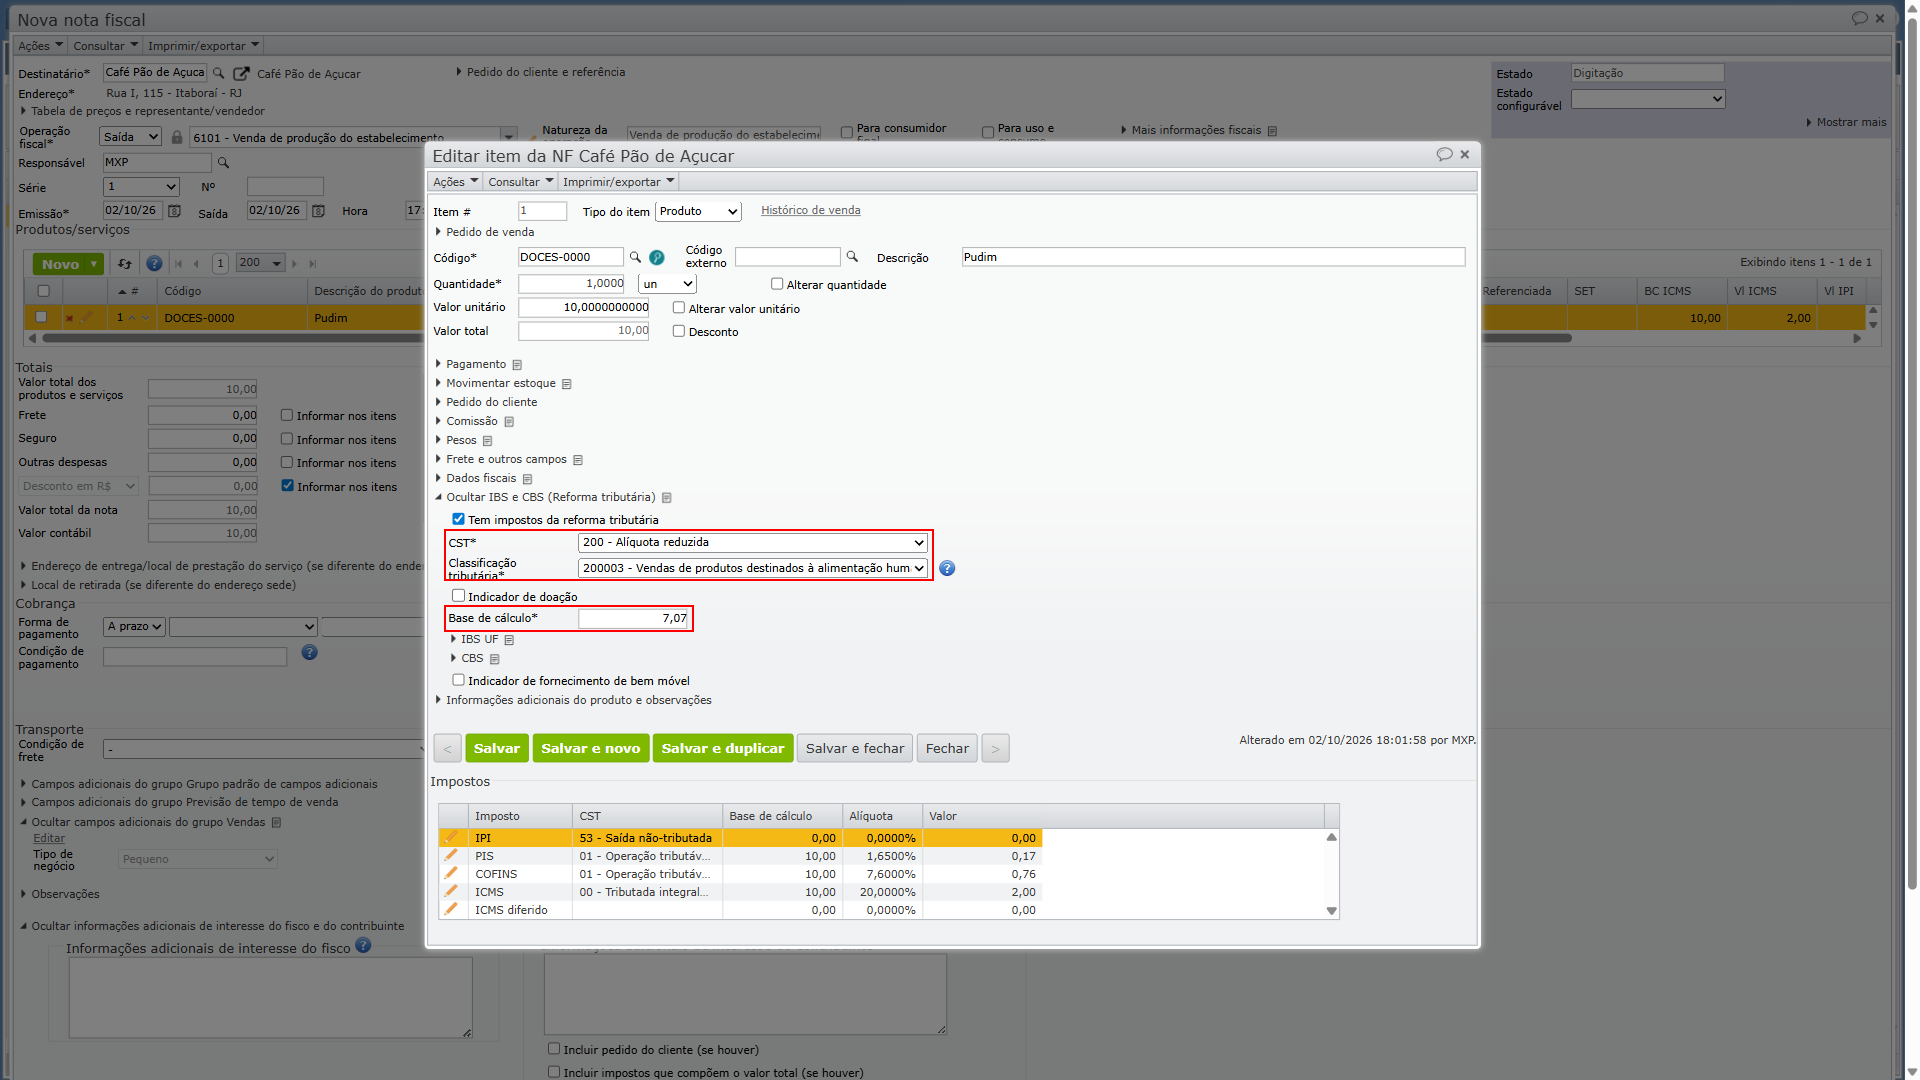Click the search icon beside Código externo
Image resolution: width=1920 pixels, height=1080 pixels.
point(852,257)
